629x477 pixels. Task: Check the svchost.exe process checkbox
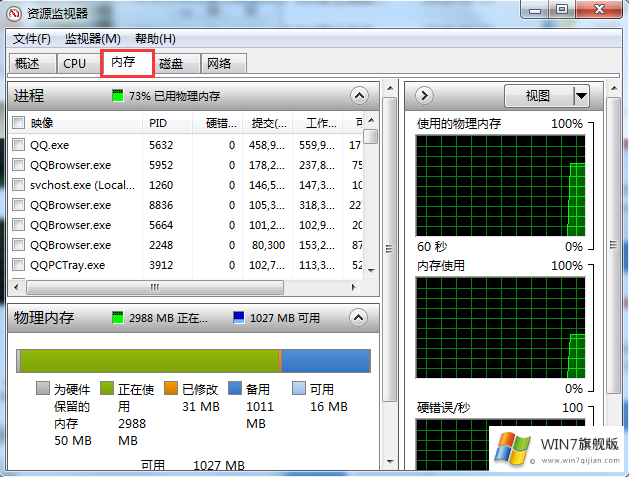pyautogui.click(x=18, y=185)
